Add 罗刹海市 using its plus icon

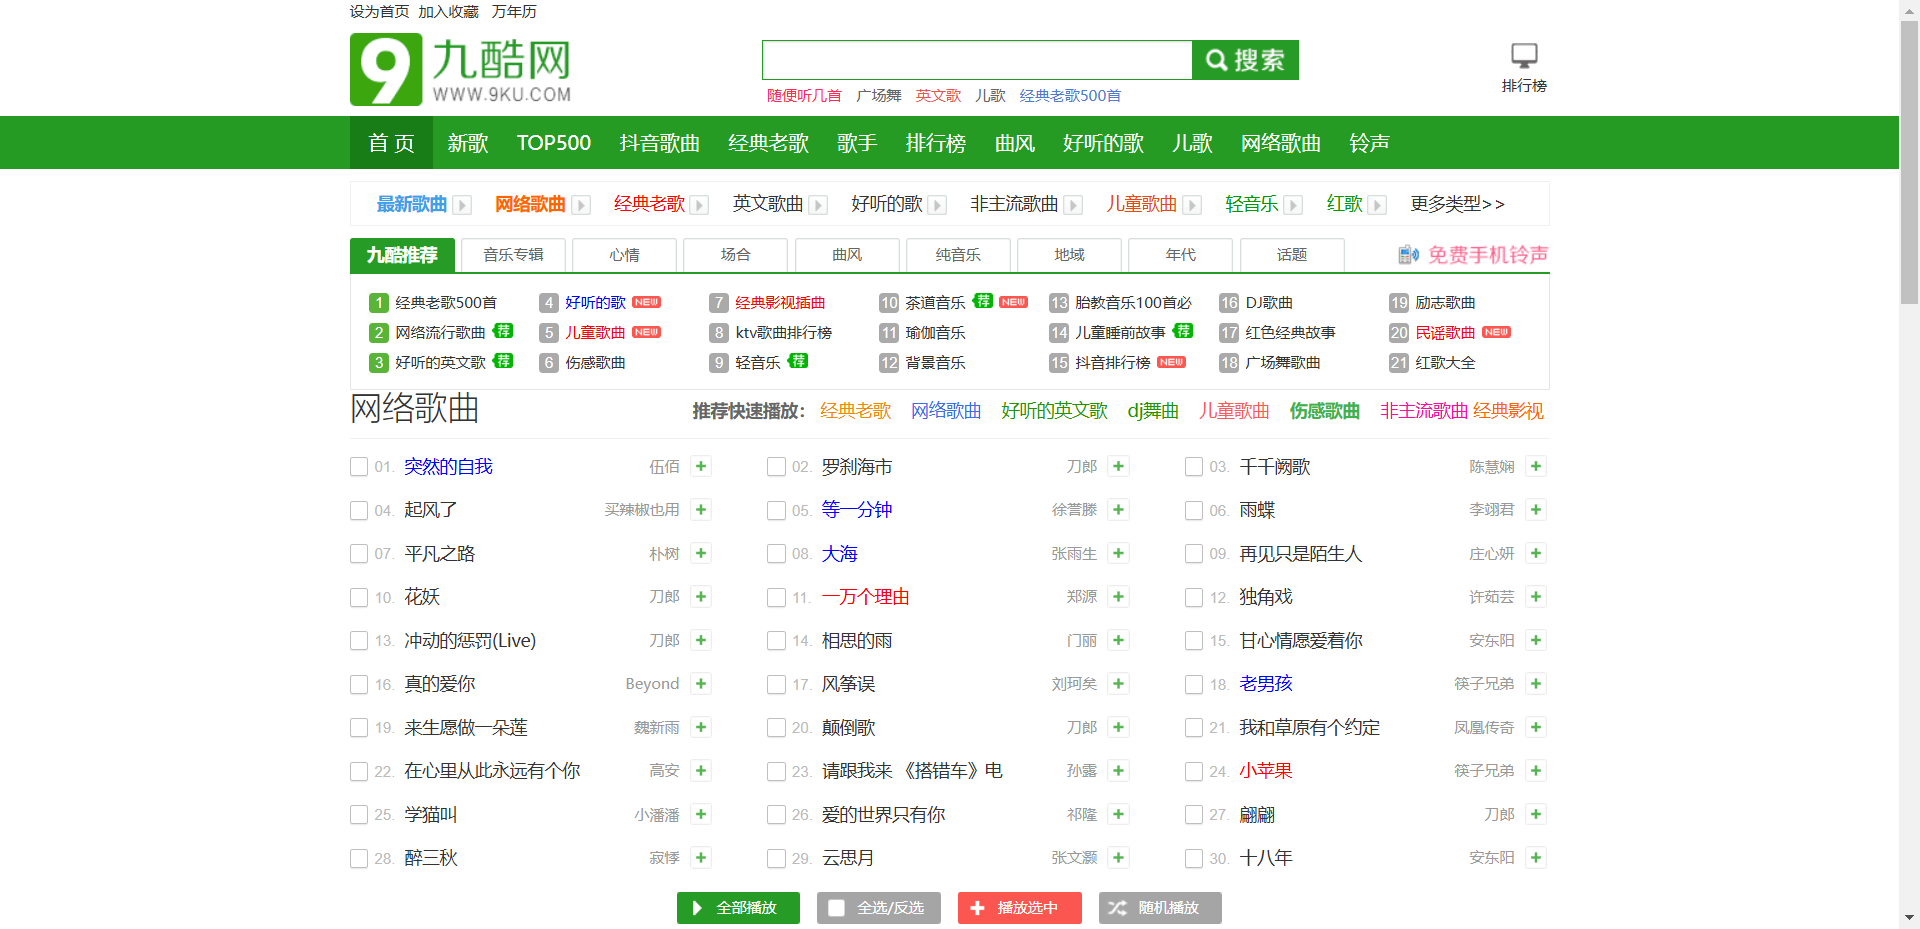coord(1118,466)
